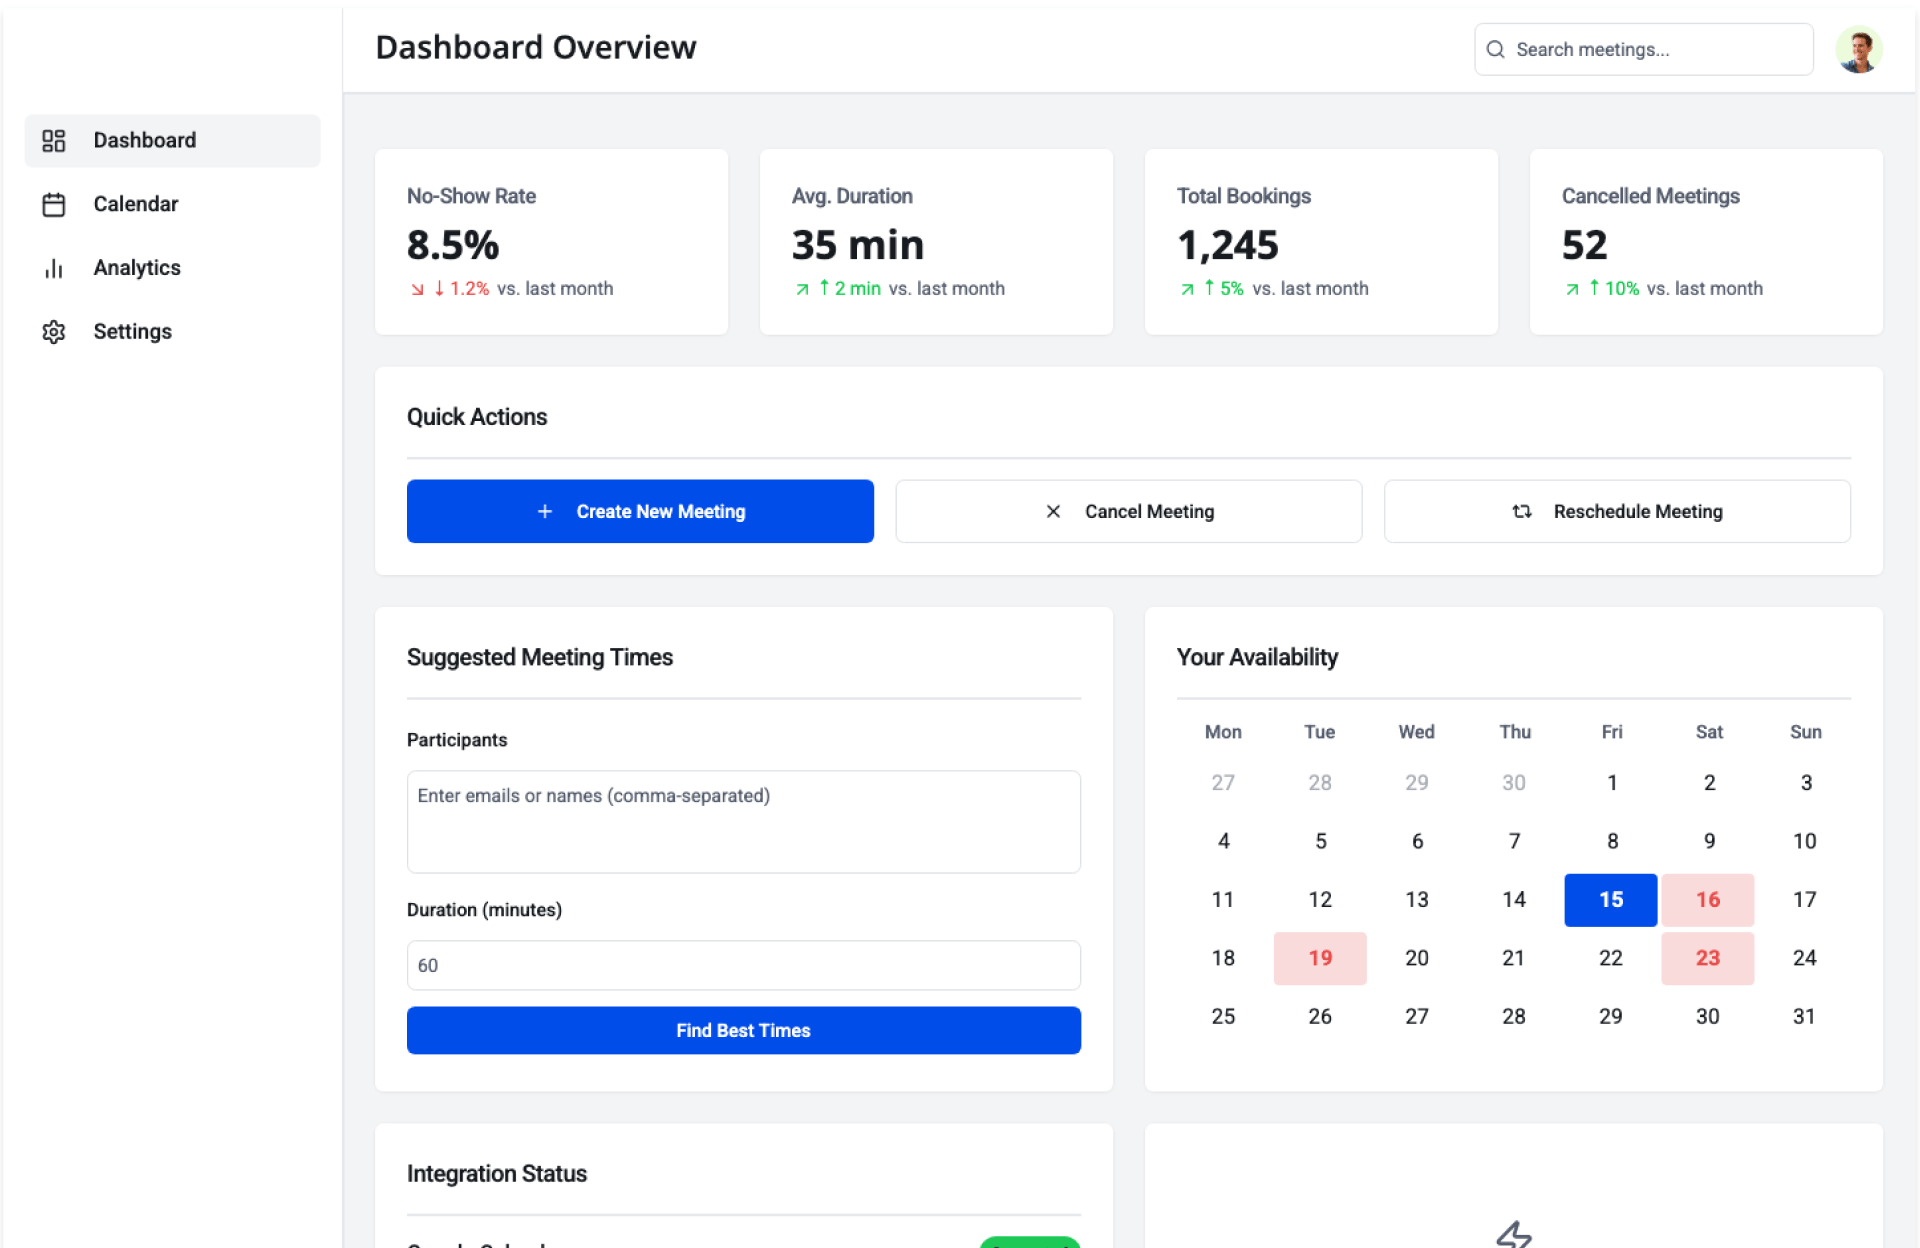The image size is (1920, 1248).
Task: Open the Analytics menu item
Action: pyautogui.click(x=137, y=268)
